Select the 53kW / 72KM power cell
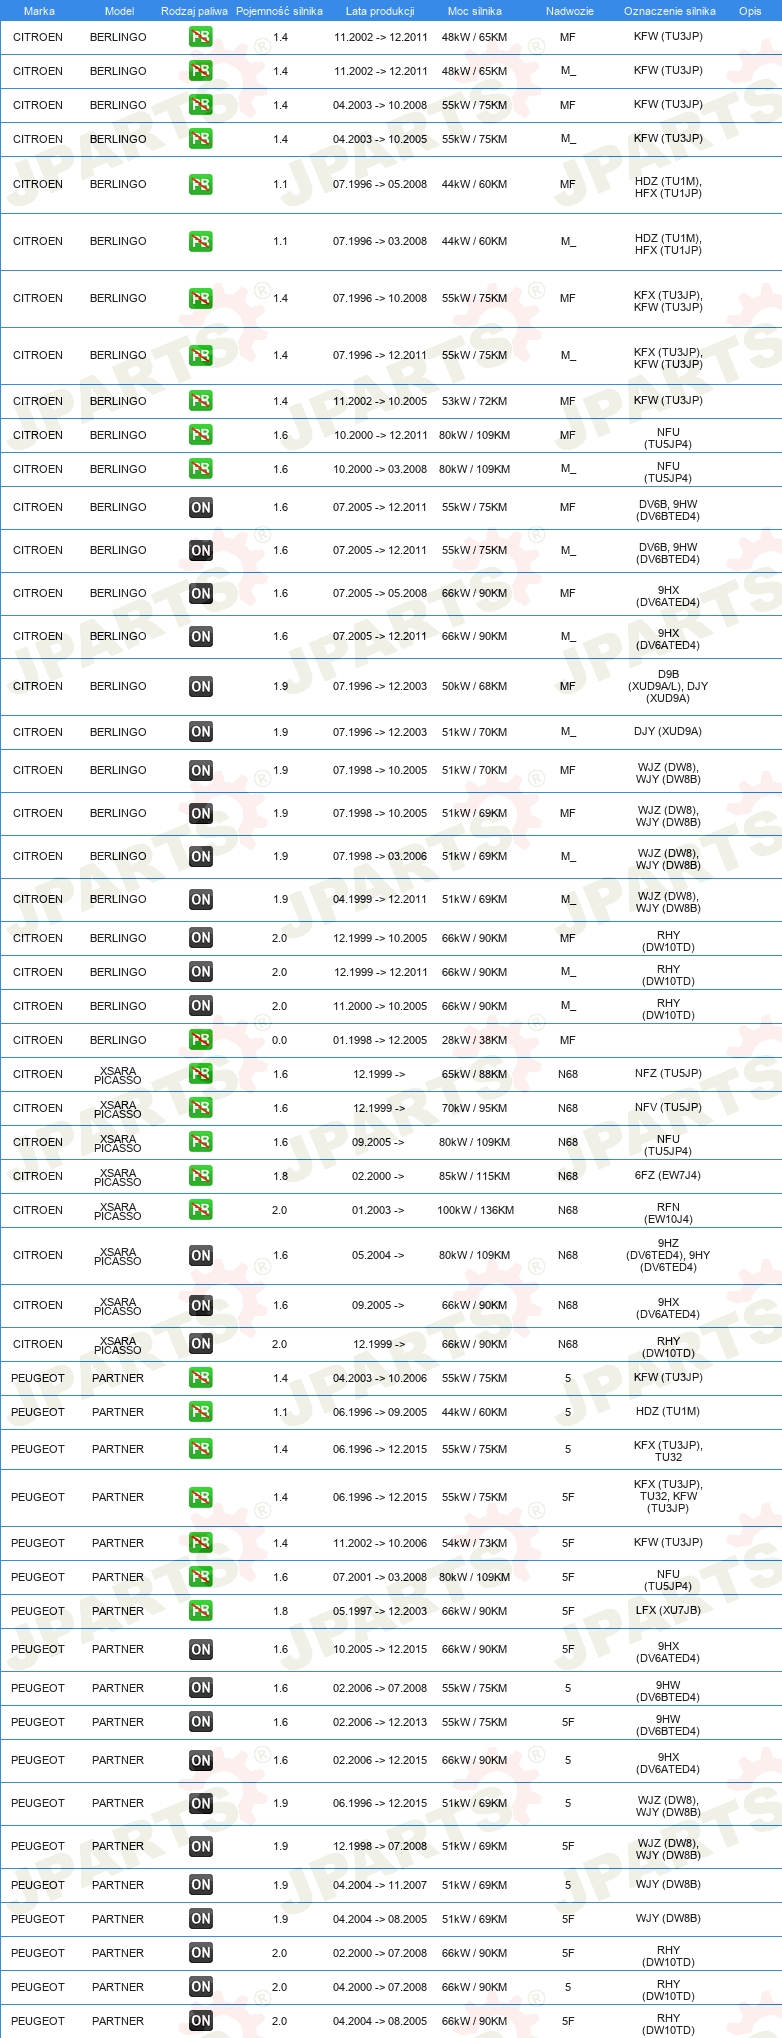 click(475, 401)
